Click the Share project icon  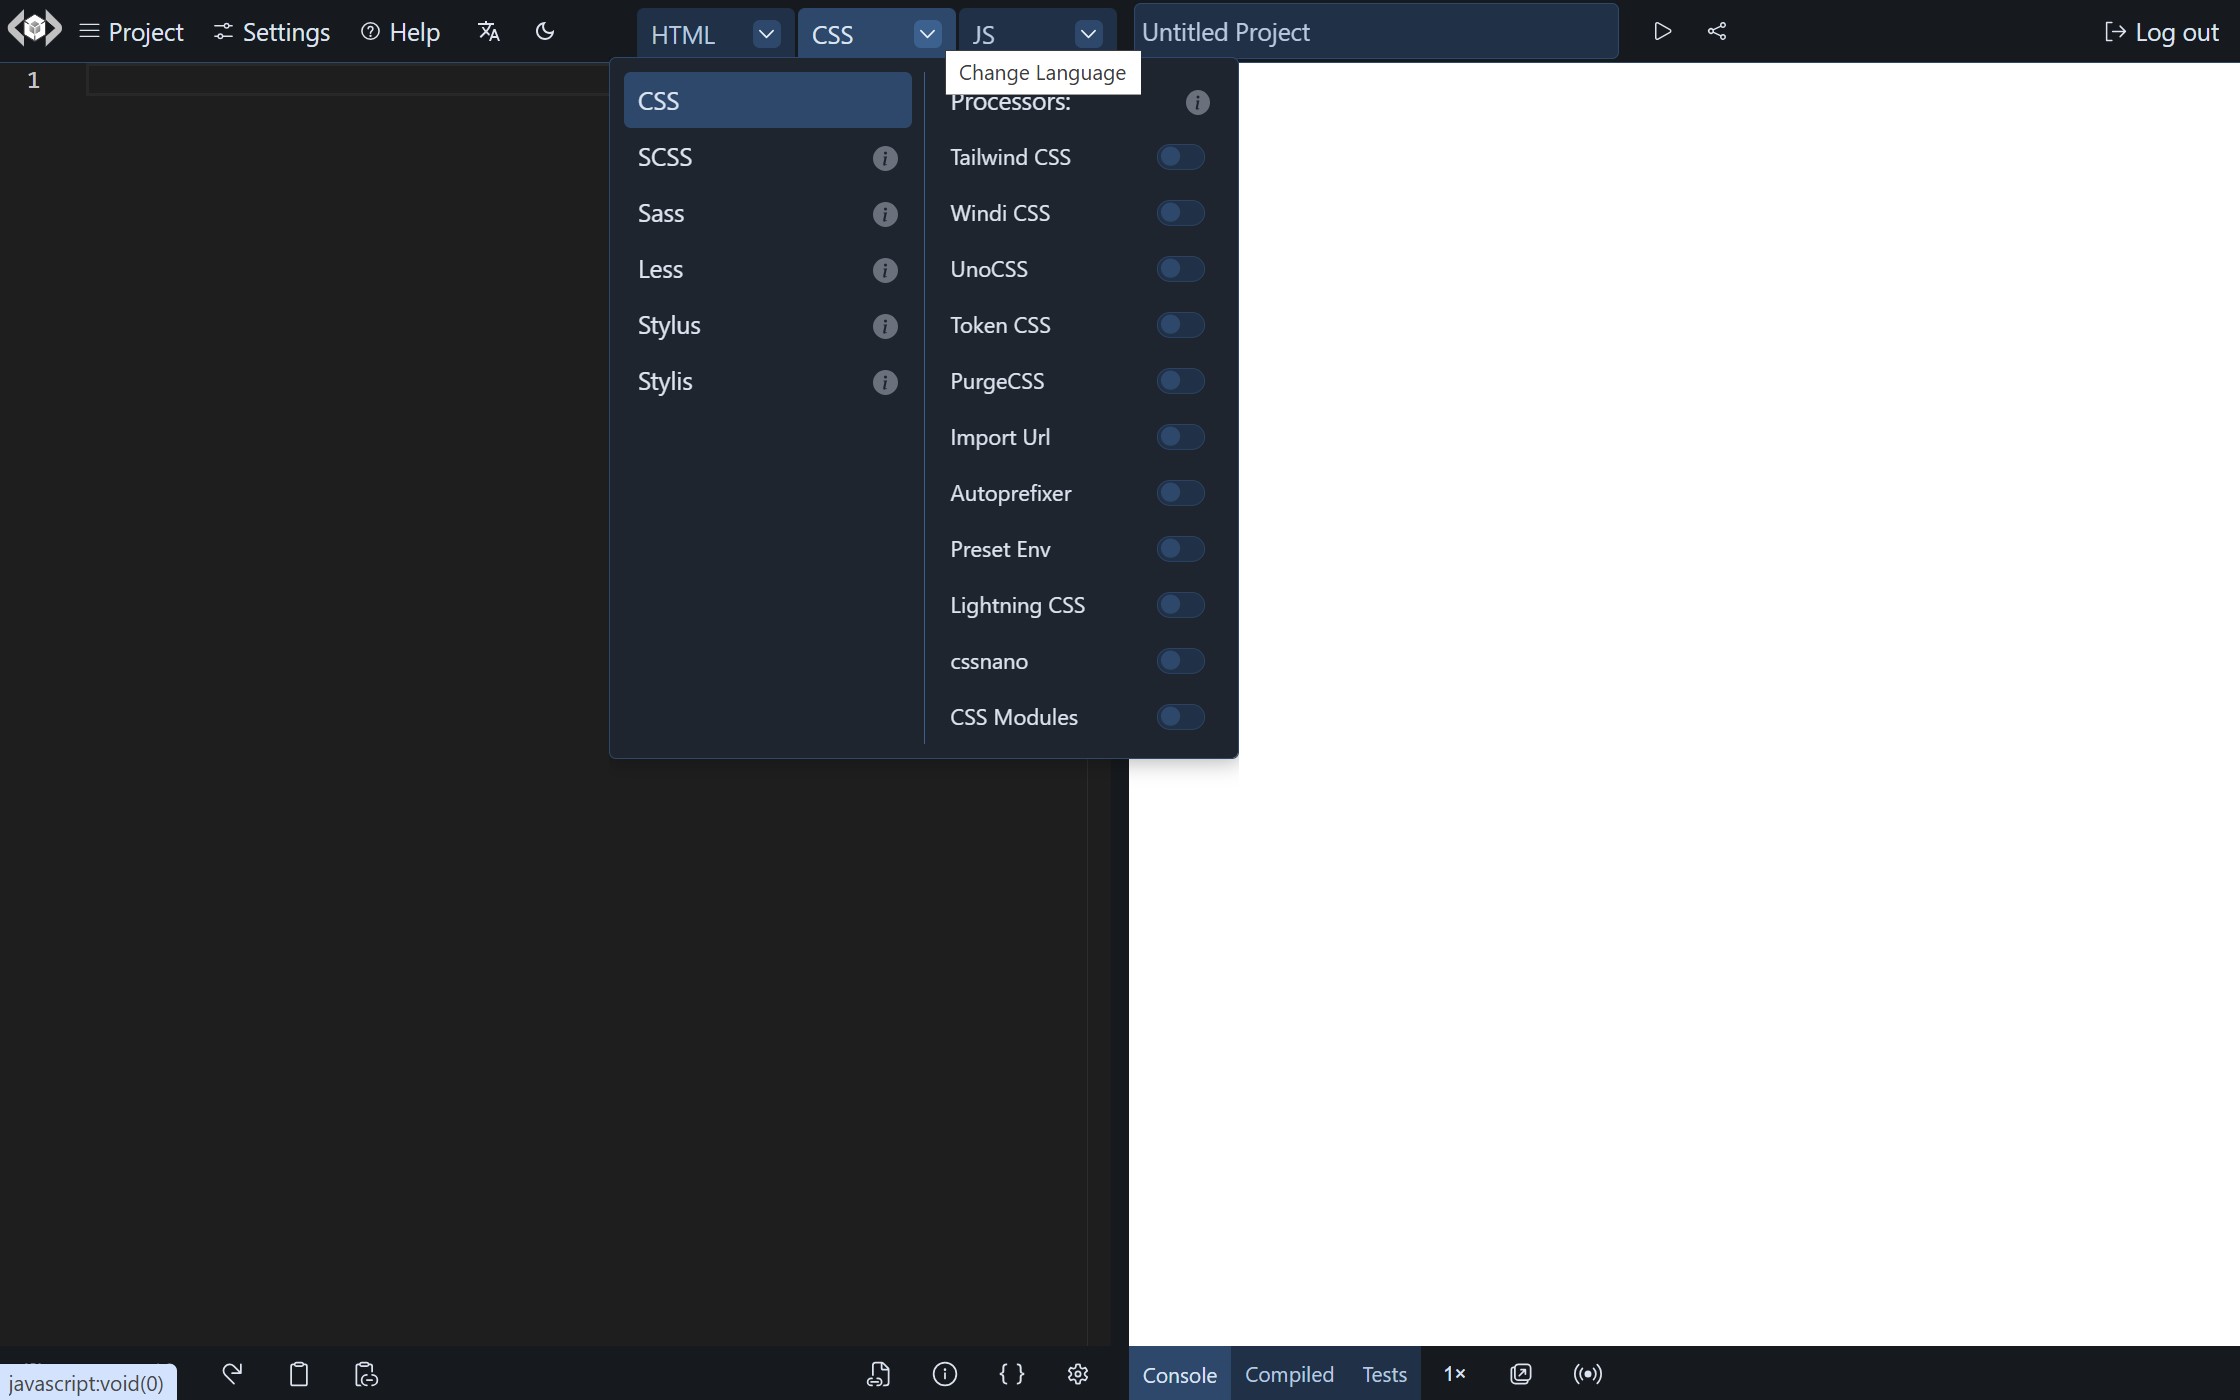(1717, 32)
